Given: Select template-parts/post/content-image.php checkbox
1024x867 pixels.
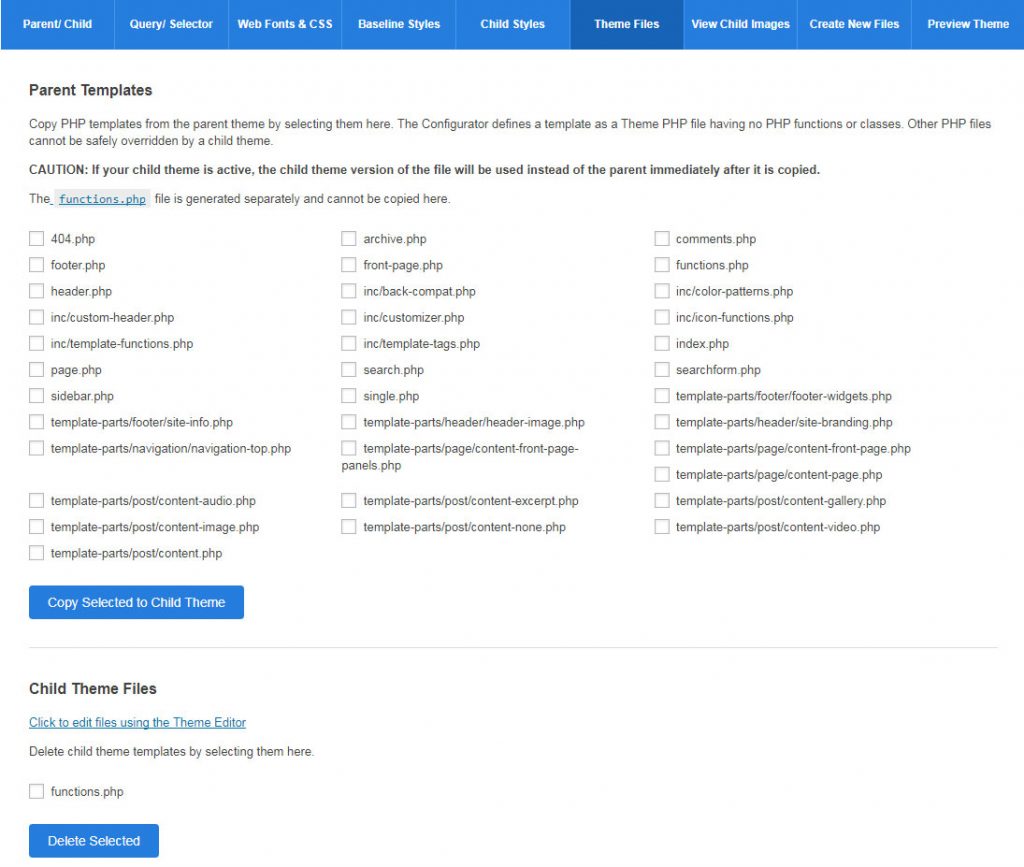Looking at the screenshot, I should point(37,526).
